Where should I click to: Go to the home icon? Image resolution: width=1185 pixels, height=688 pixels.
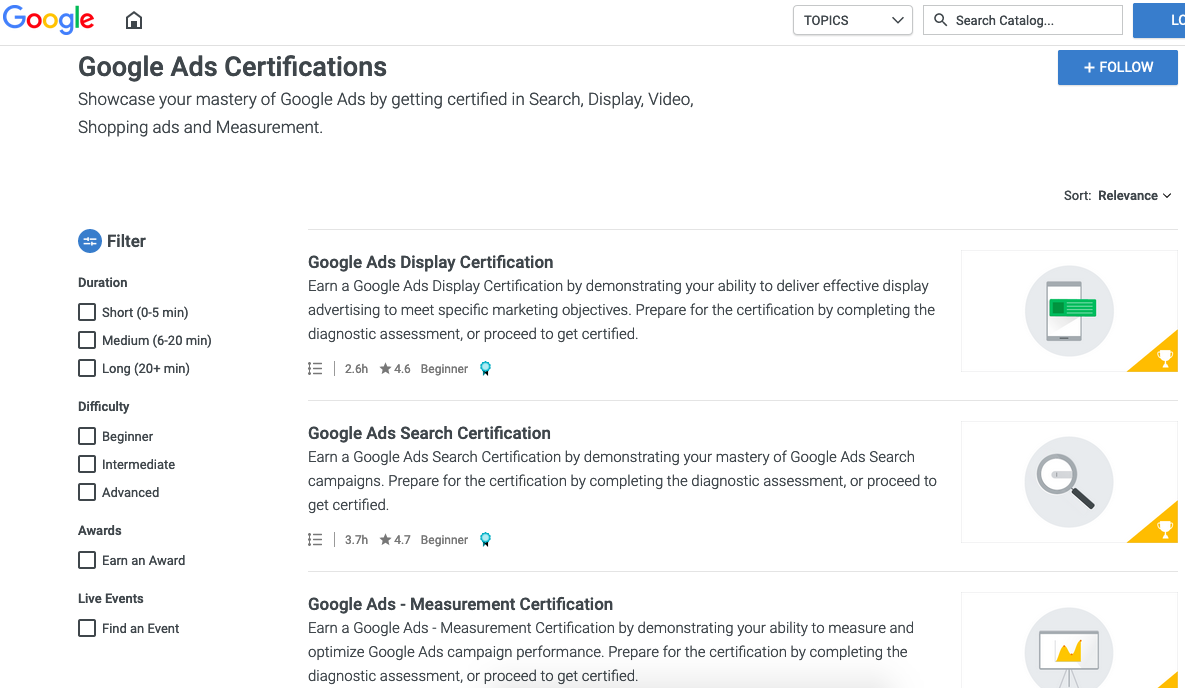tap(133, 21)
